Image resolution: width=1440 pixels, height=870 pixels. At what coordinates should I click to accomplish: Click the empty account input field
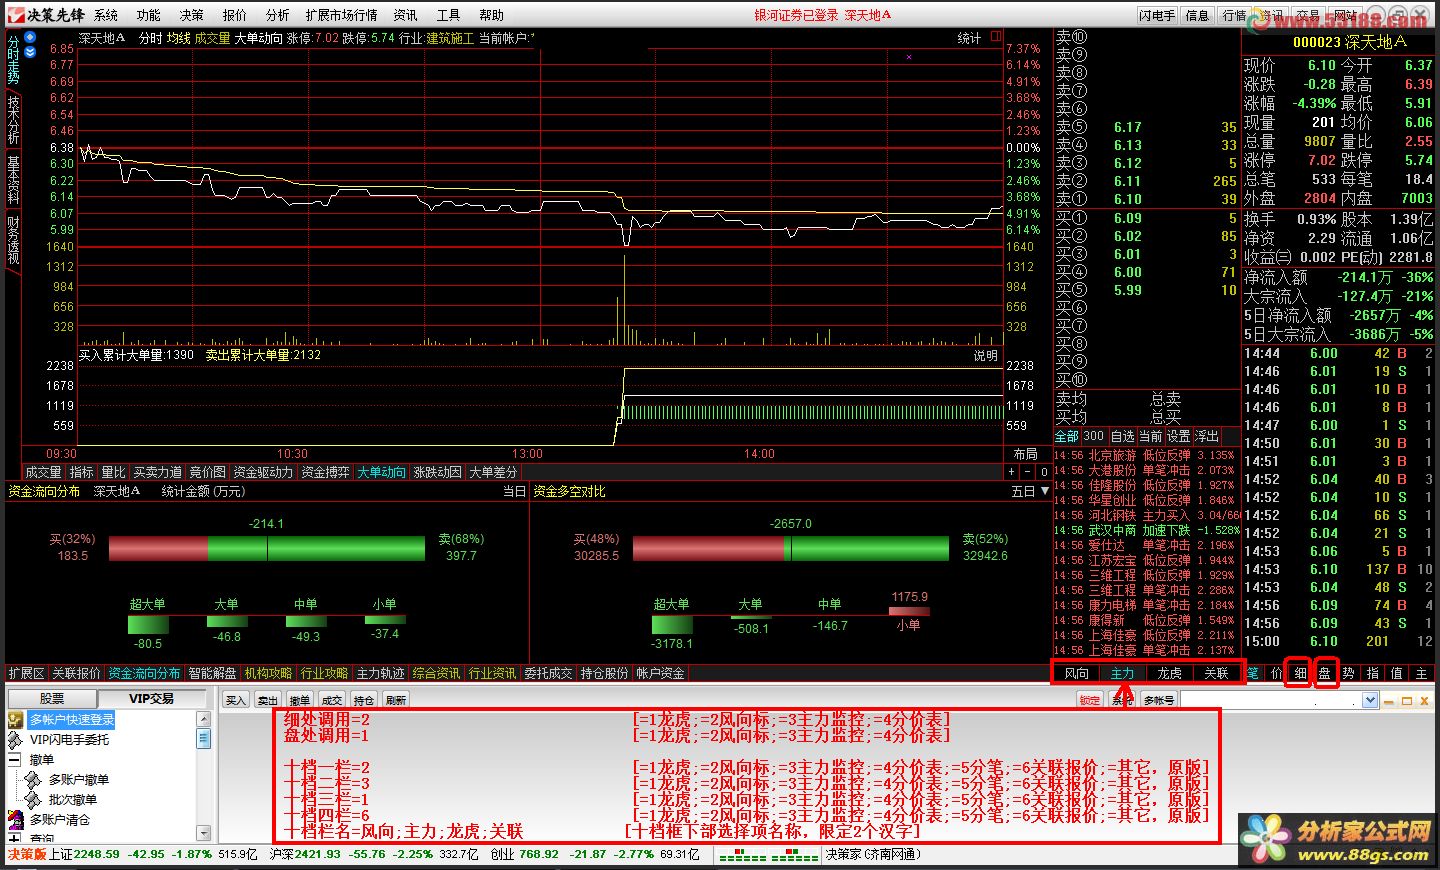[1271, 700]
